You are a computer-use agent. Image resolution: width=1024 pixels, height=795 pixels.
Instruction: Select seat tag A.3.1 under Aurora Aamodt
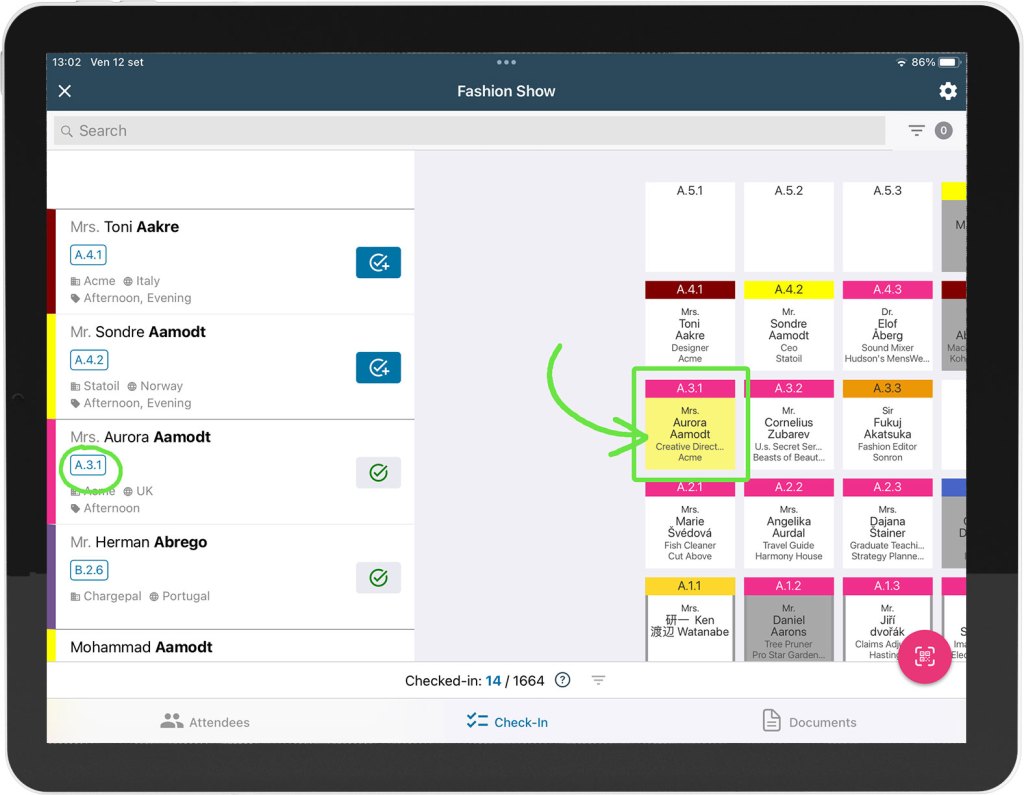point(88,465)
